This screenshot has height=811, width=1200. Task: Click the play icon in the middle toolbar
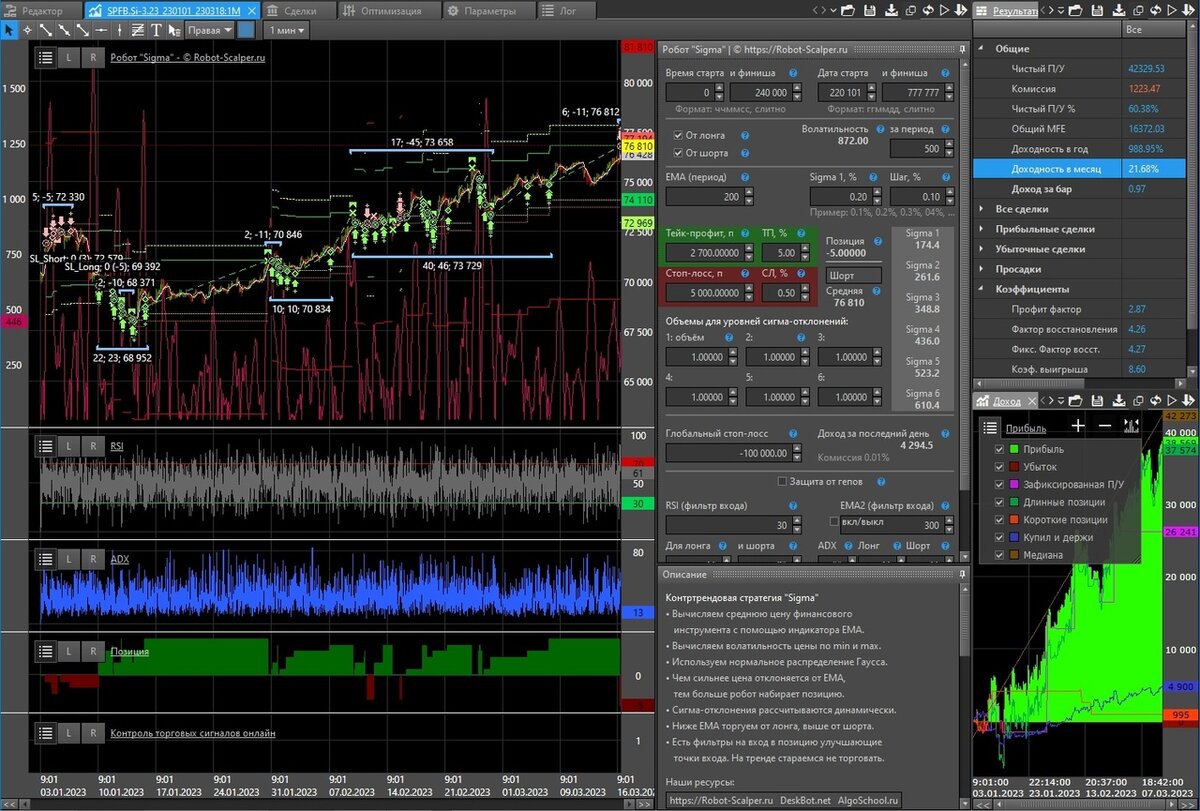[x=944, y=11]
